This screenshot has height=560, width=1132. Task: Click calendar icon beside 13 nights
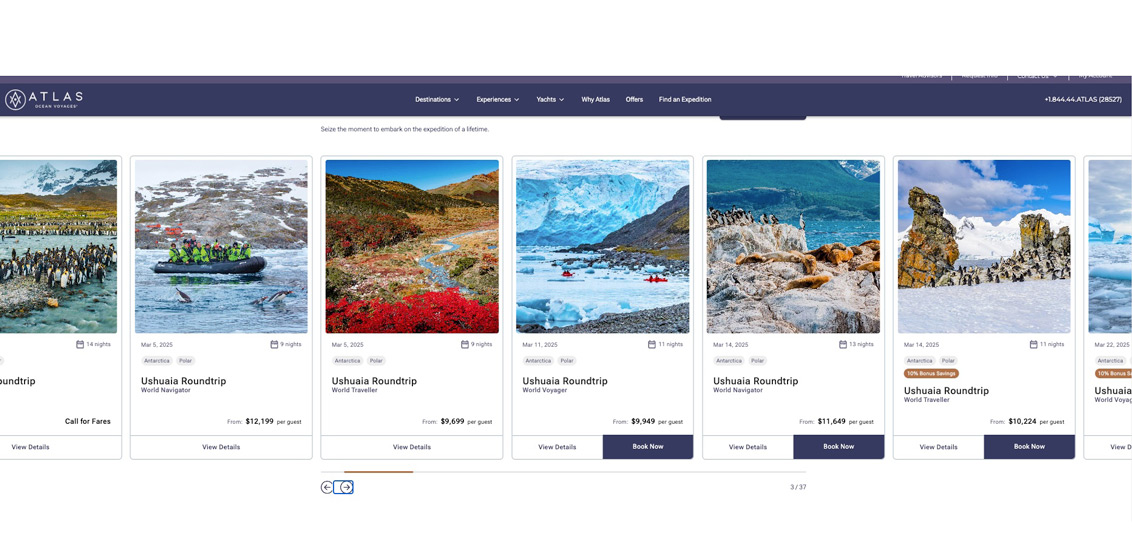coord(843,344)
